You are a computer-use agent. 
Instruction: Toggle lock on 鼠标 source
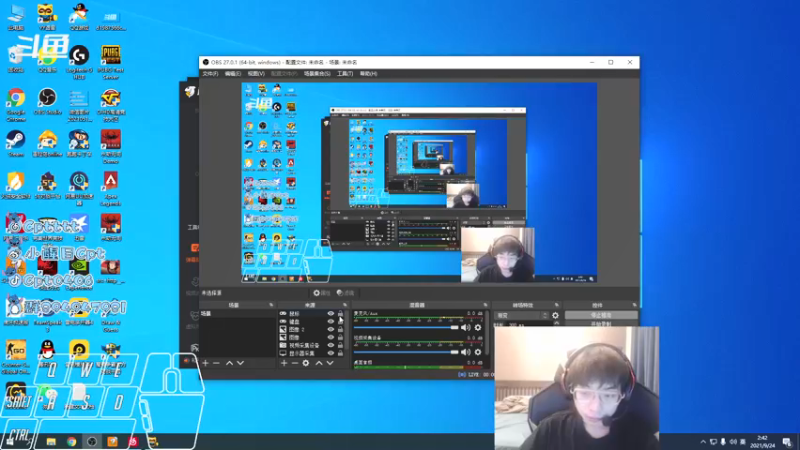340,314
